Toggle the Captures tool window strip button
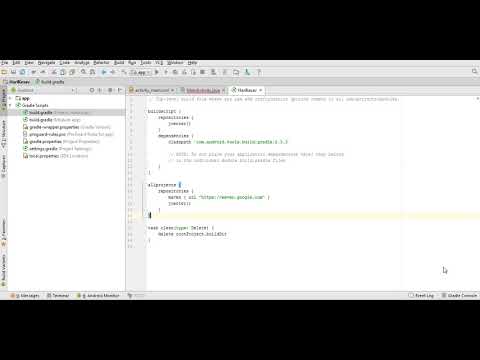The width and height of the screenshot is (480, 360). tap(4, 166)
